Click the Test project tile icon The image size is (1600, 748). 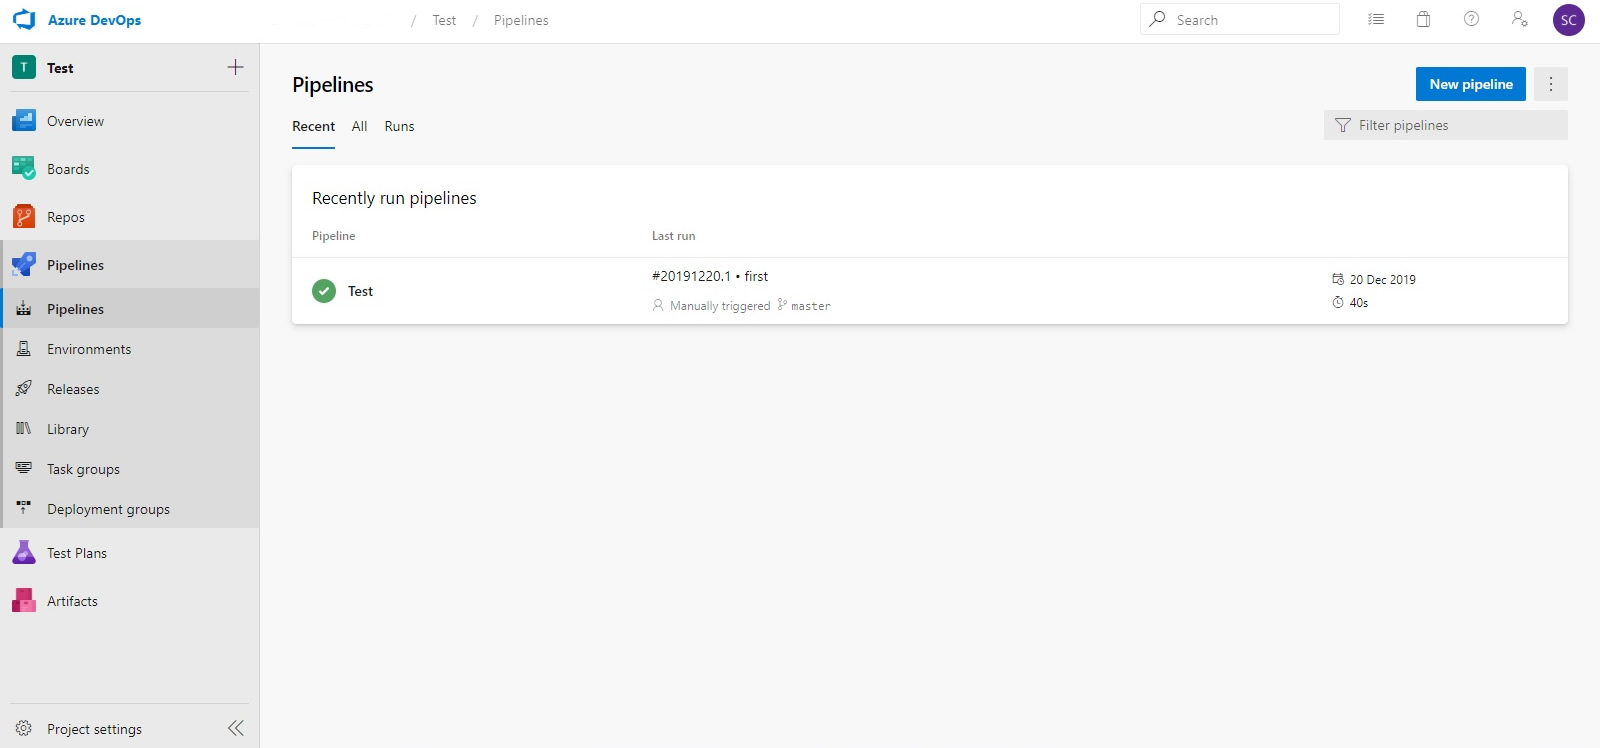click(x=24, y=68)
